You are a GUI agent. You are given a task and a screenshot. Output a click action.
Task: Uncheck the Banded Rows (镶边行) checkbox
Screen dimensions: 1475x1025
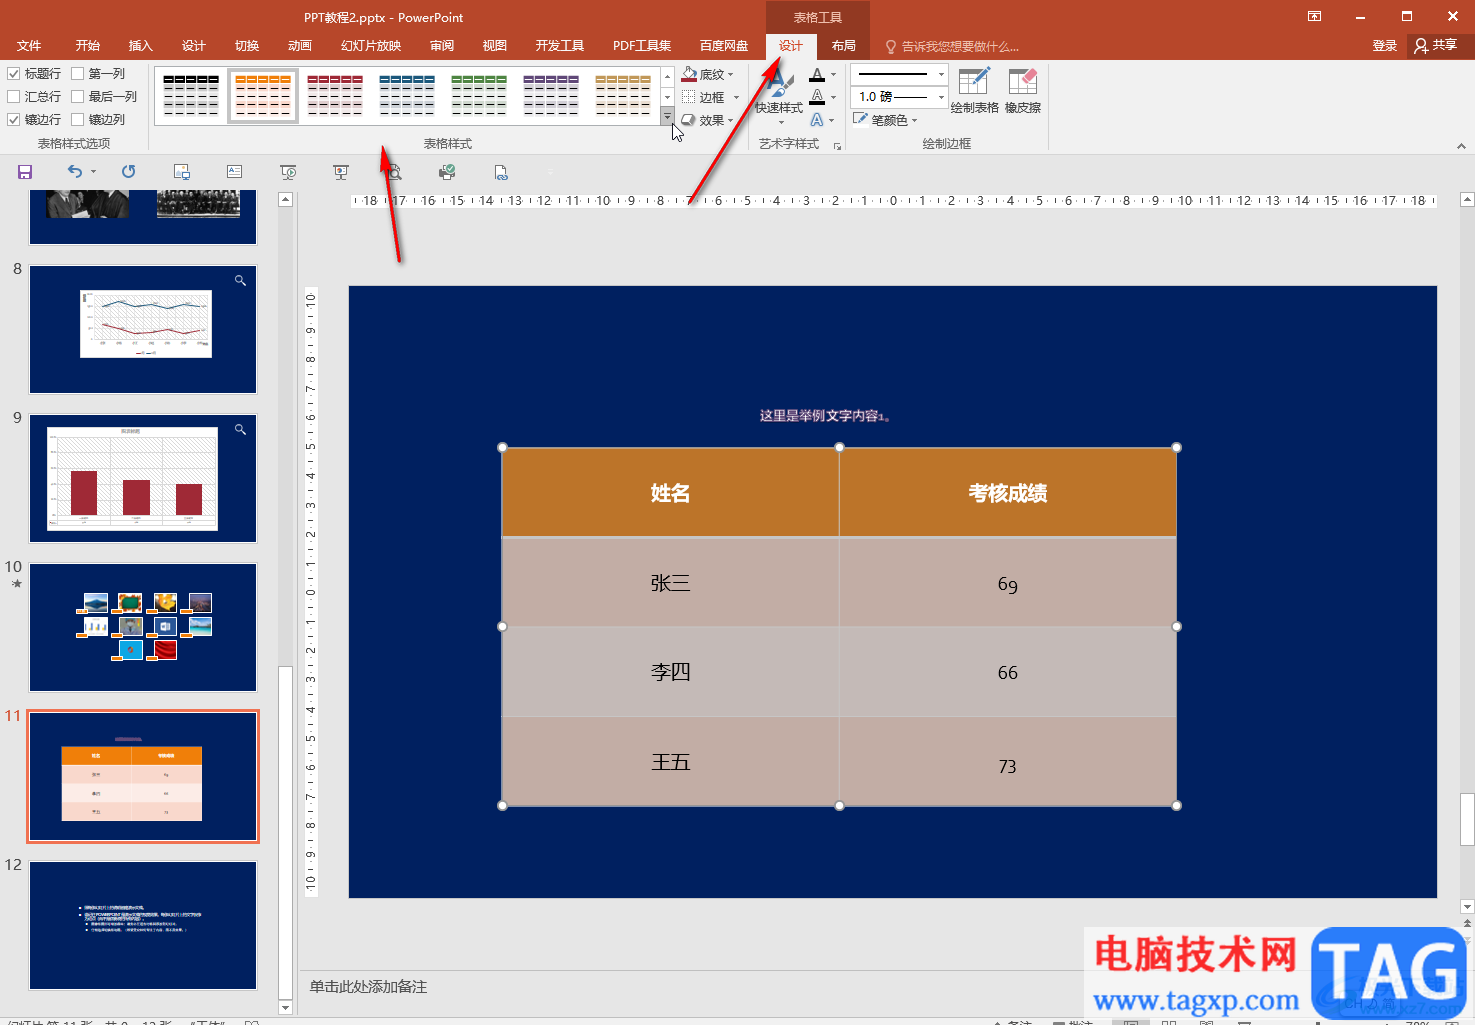pos(14,120)
